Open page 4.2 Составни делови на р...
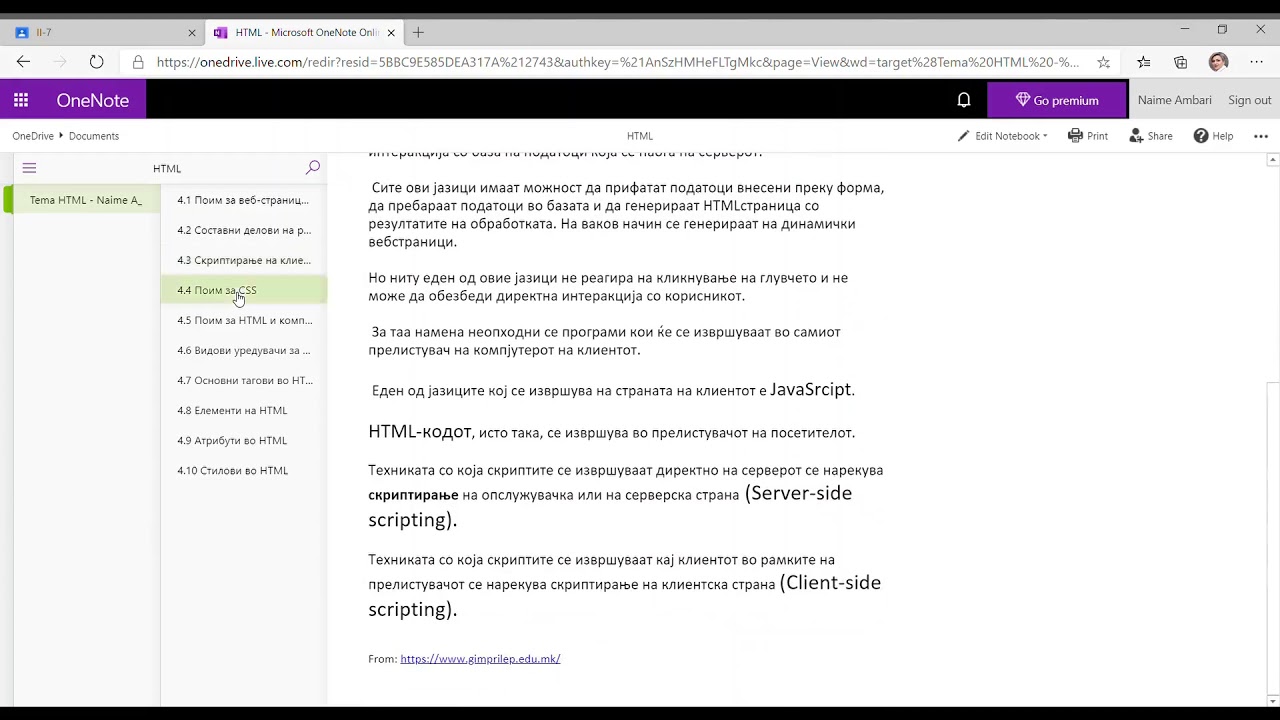 pos(243,230)
